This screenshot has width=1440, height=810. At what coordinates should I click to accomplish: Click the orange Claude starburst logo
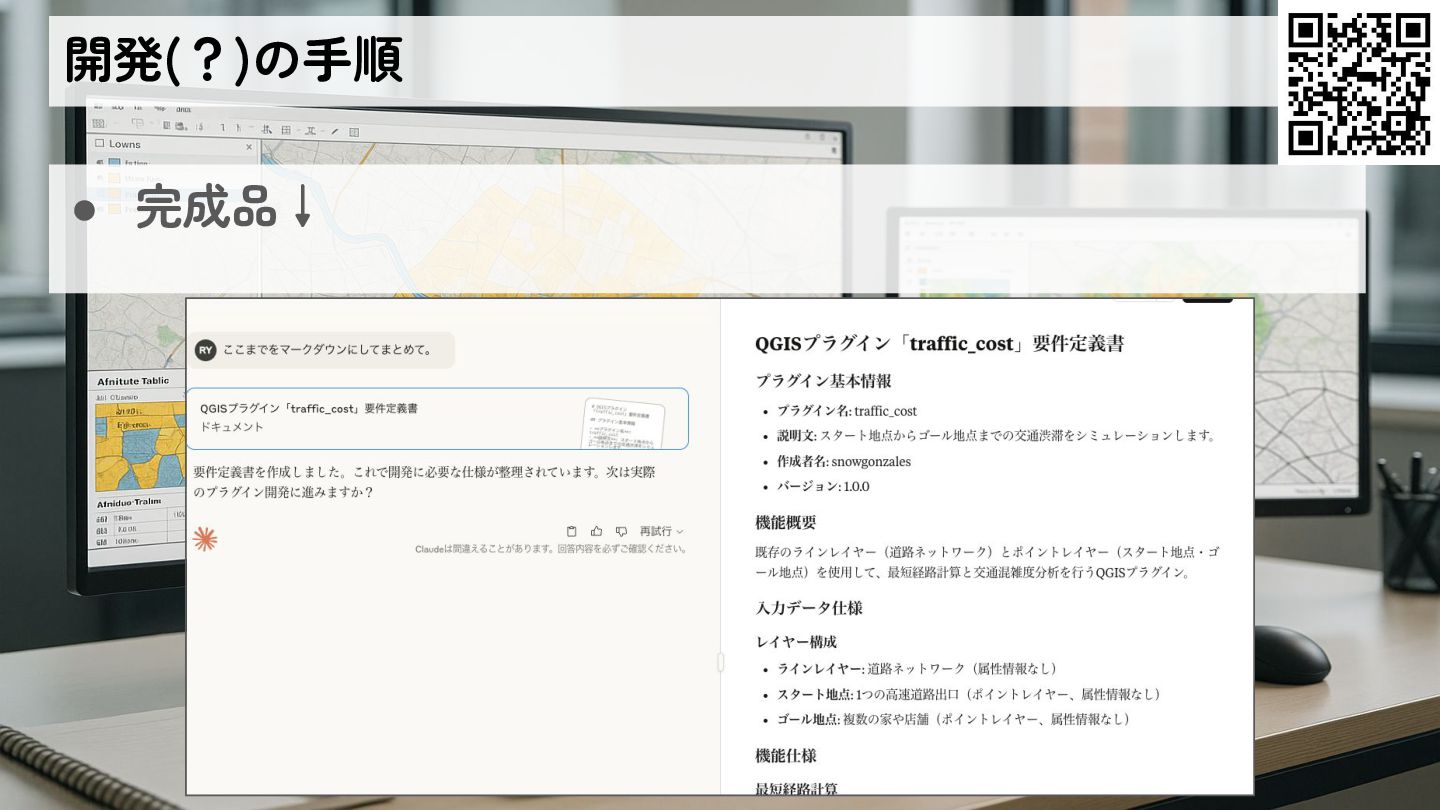point(205,540)
